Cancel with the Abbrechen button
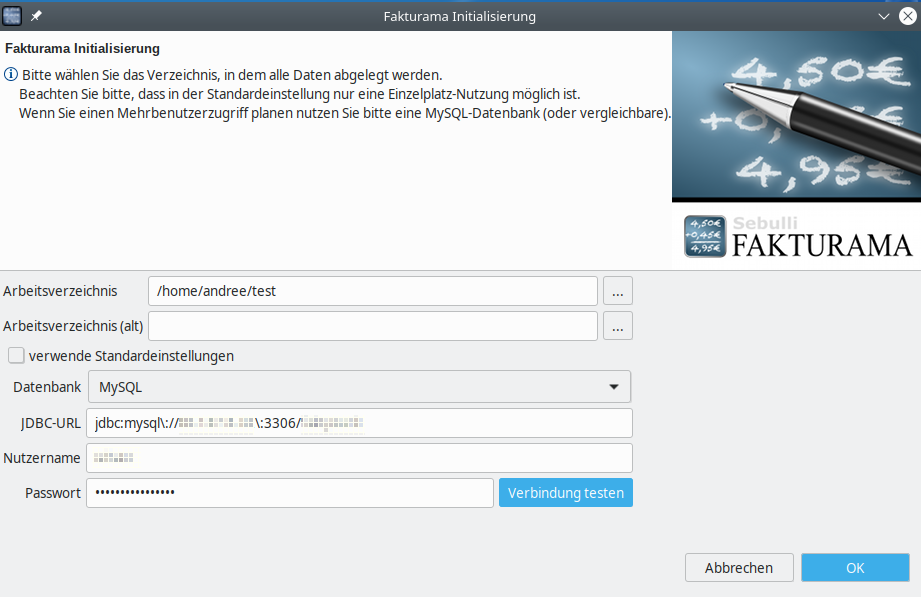 tap(739, 568)
